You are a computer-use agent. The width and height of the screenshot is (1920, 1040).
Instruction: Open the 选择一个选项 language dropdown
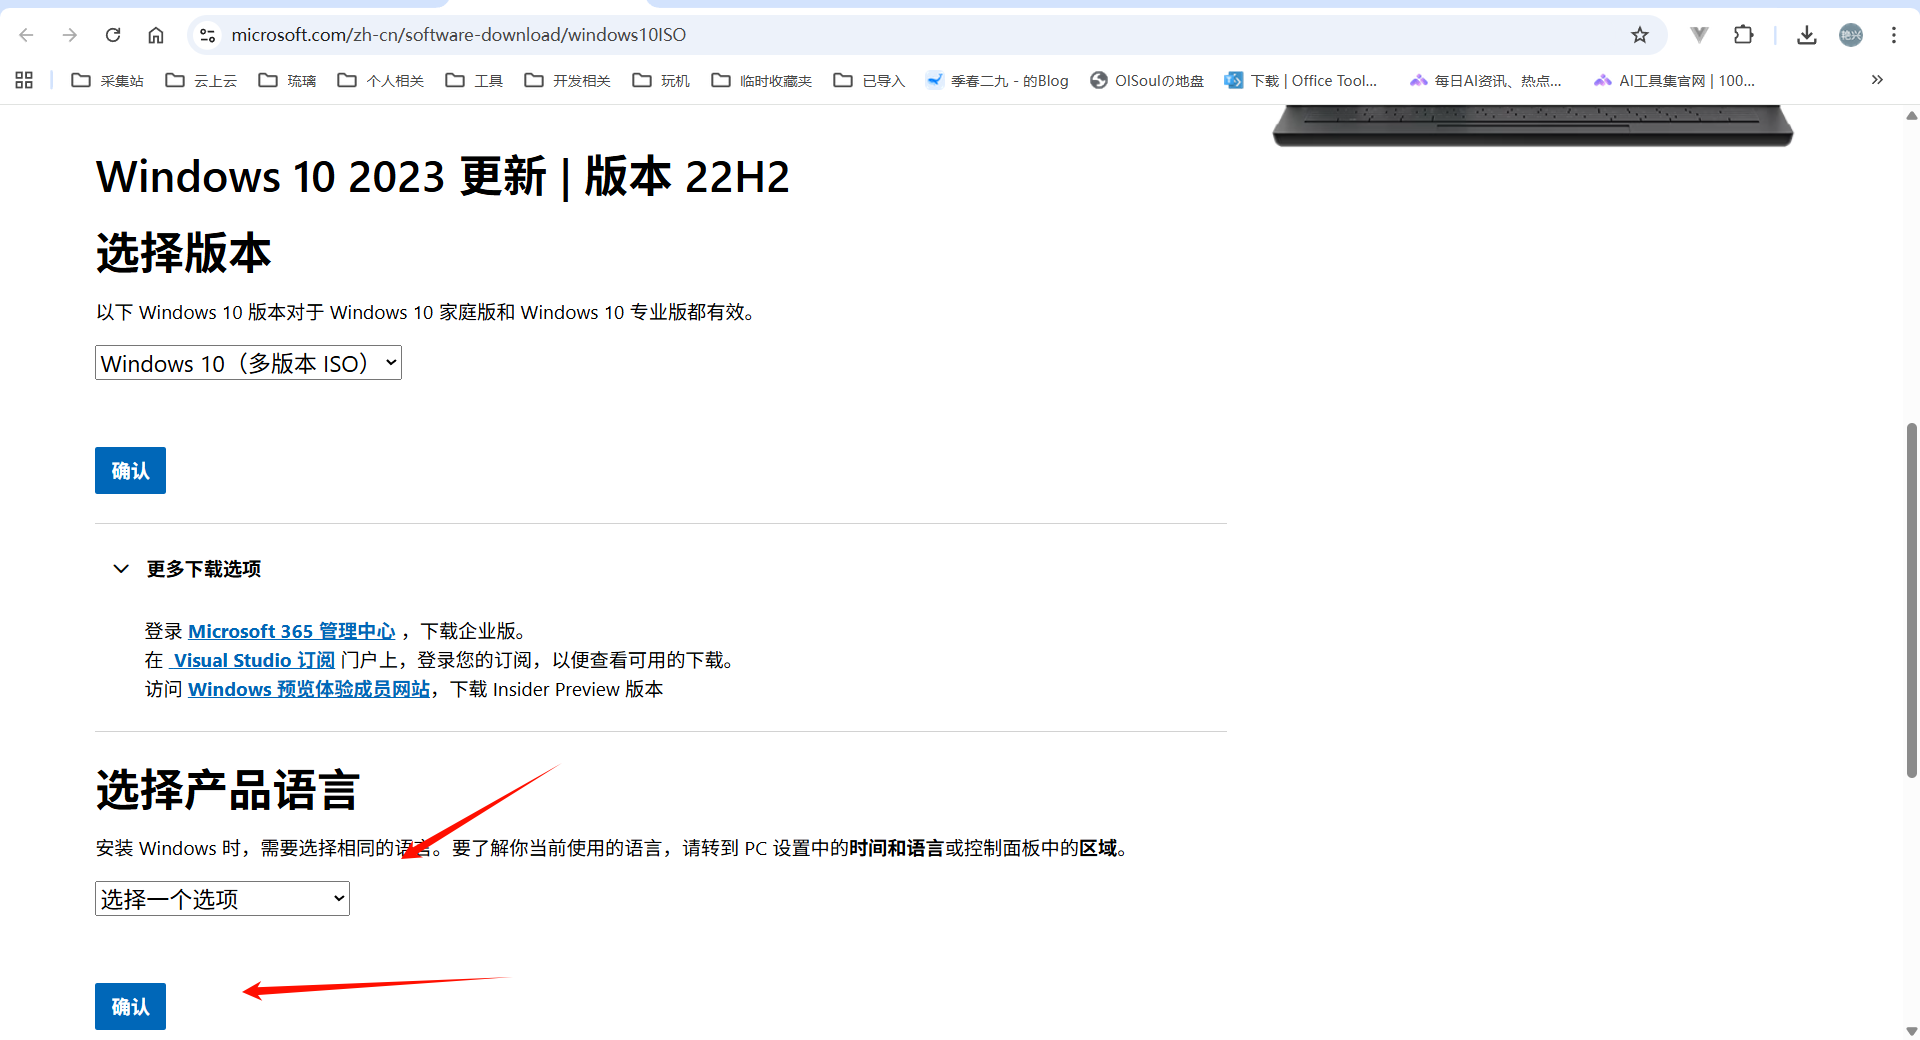pyautogui.click(x=222, y=899)
